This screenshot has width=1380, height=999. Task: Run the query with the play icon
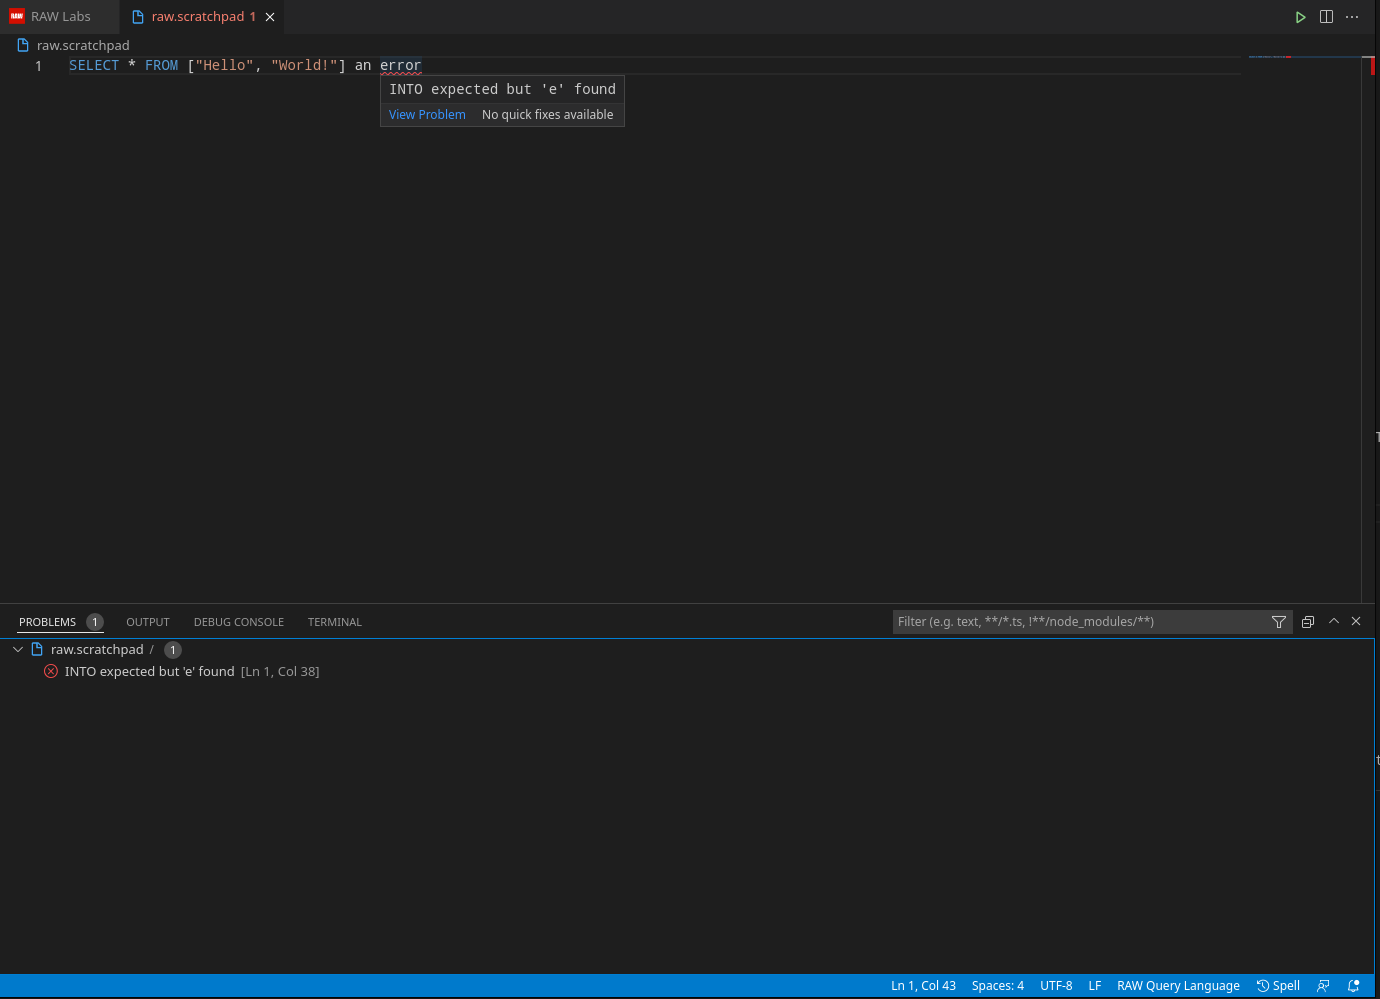click(x=1300, y=17)
